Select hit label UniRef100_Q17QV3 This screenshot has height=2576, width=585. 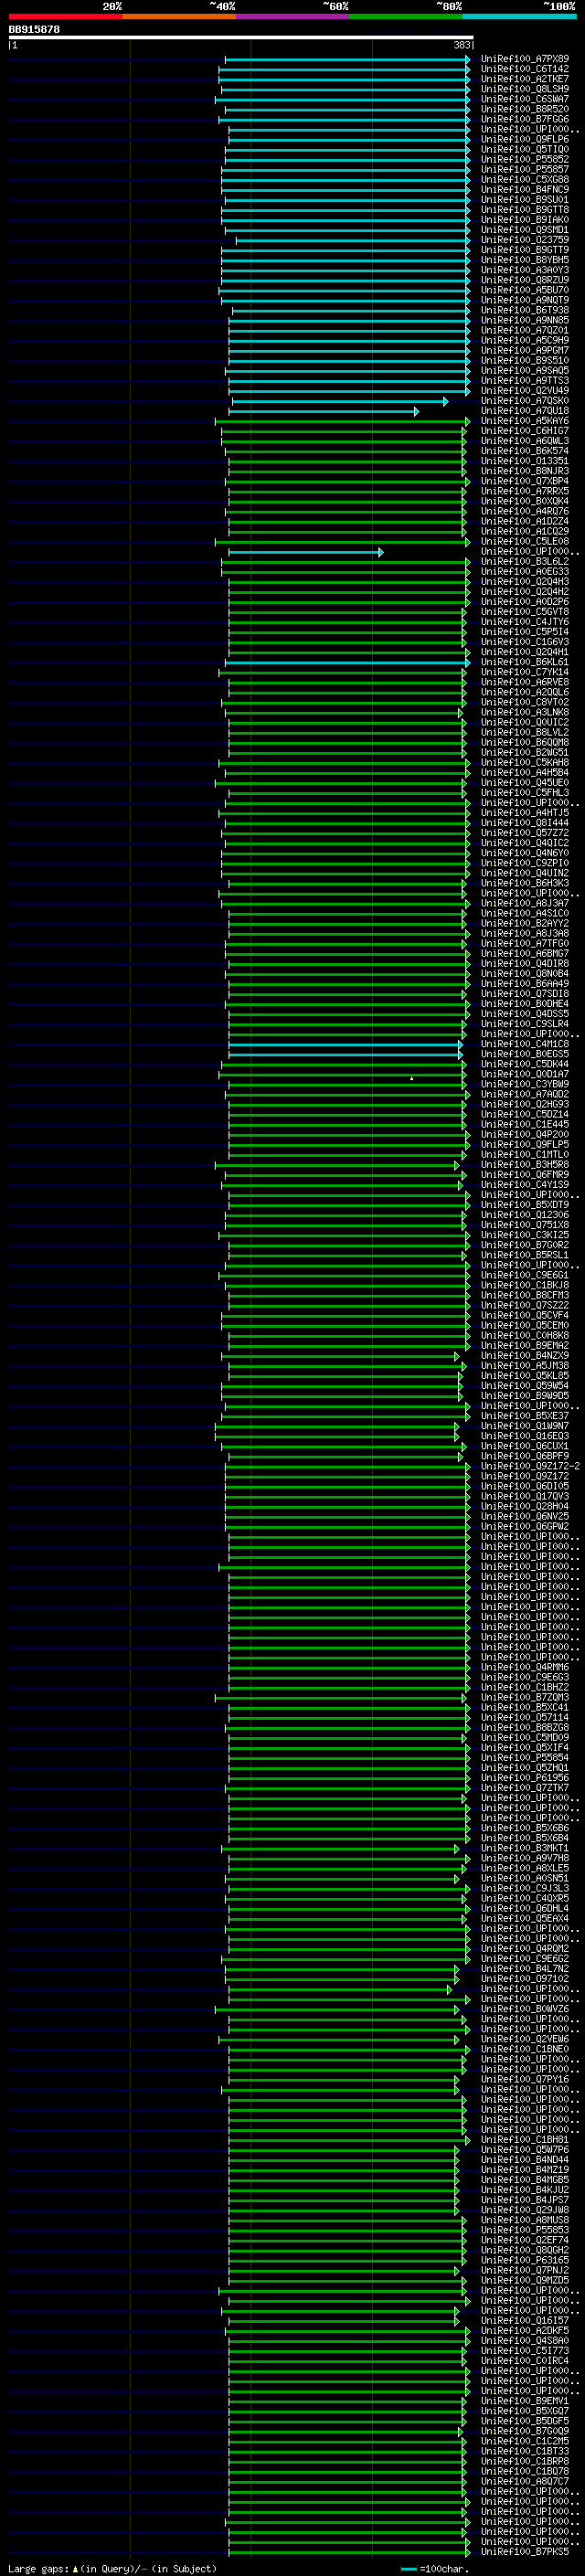525,1497
